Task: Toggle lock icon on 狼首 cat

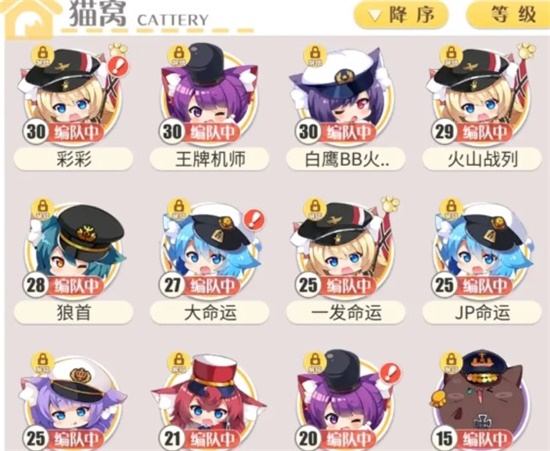Action: point(42,208)
